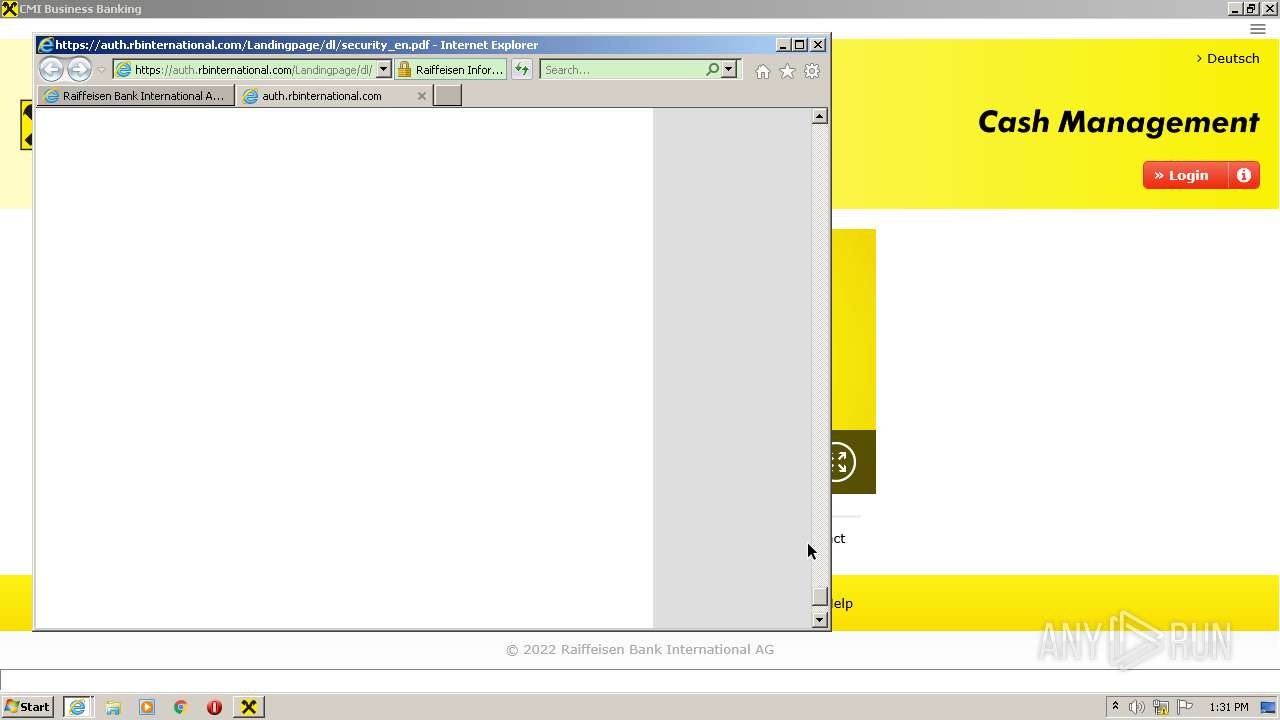The image size is (1280, 720).
Task: Click the Internet Explorer title bar icon
Action: [x=46, y=45]
